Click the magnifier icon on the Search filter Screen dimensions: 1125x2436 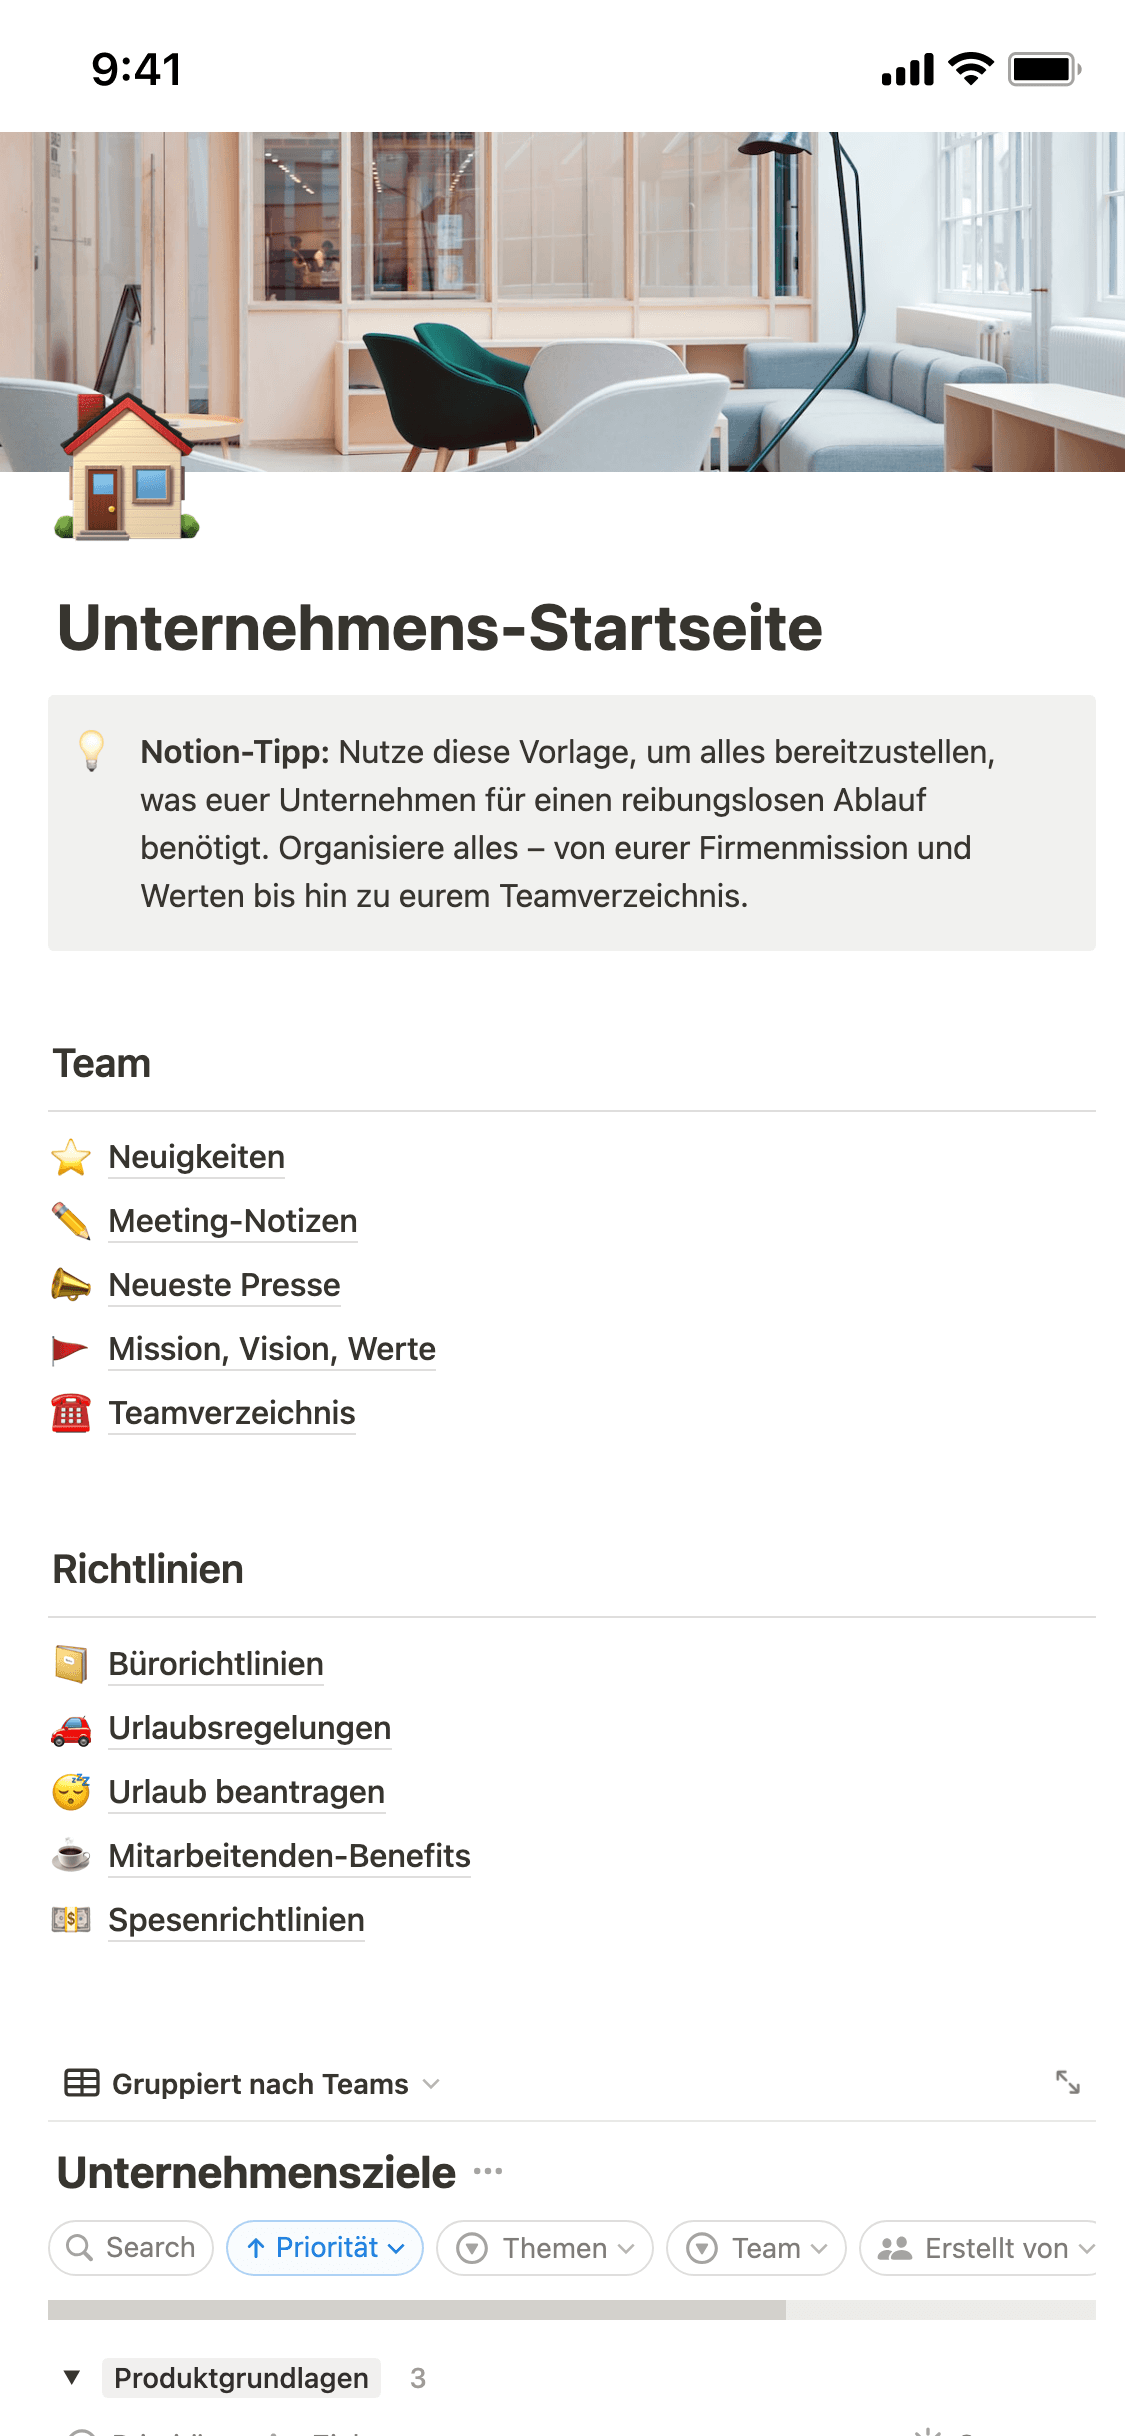[82, 2247]
